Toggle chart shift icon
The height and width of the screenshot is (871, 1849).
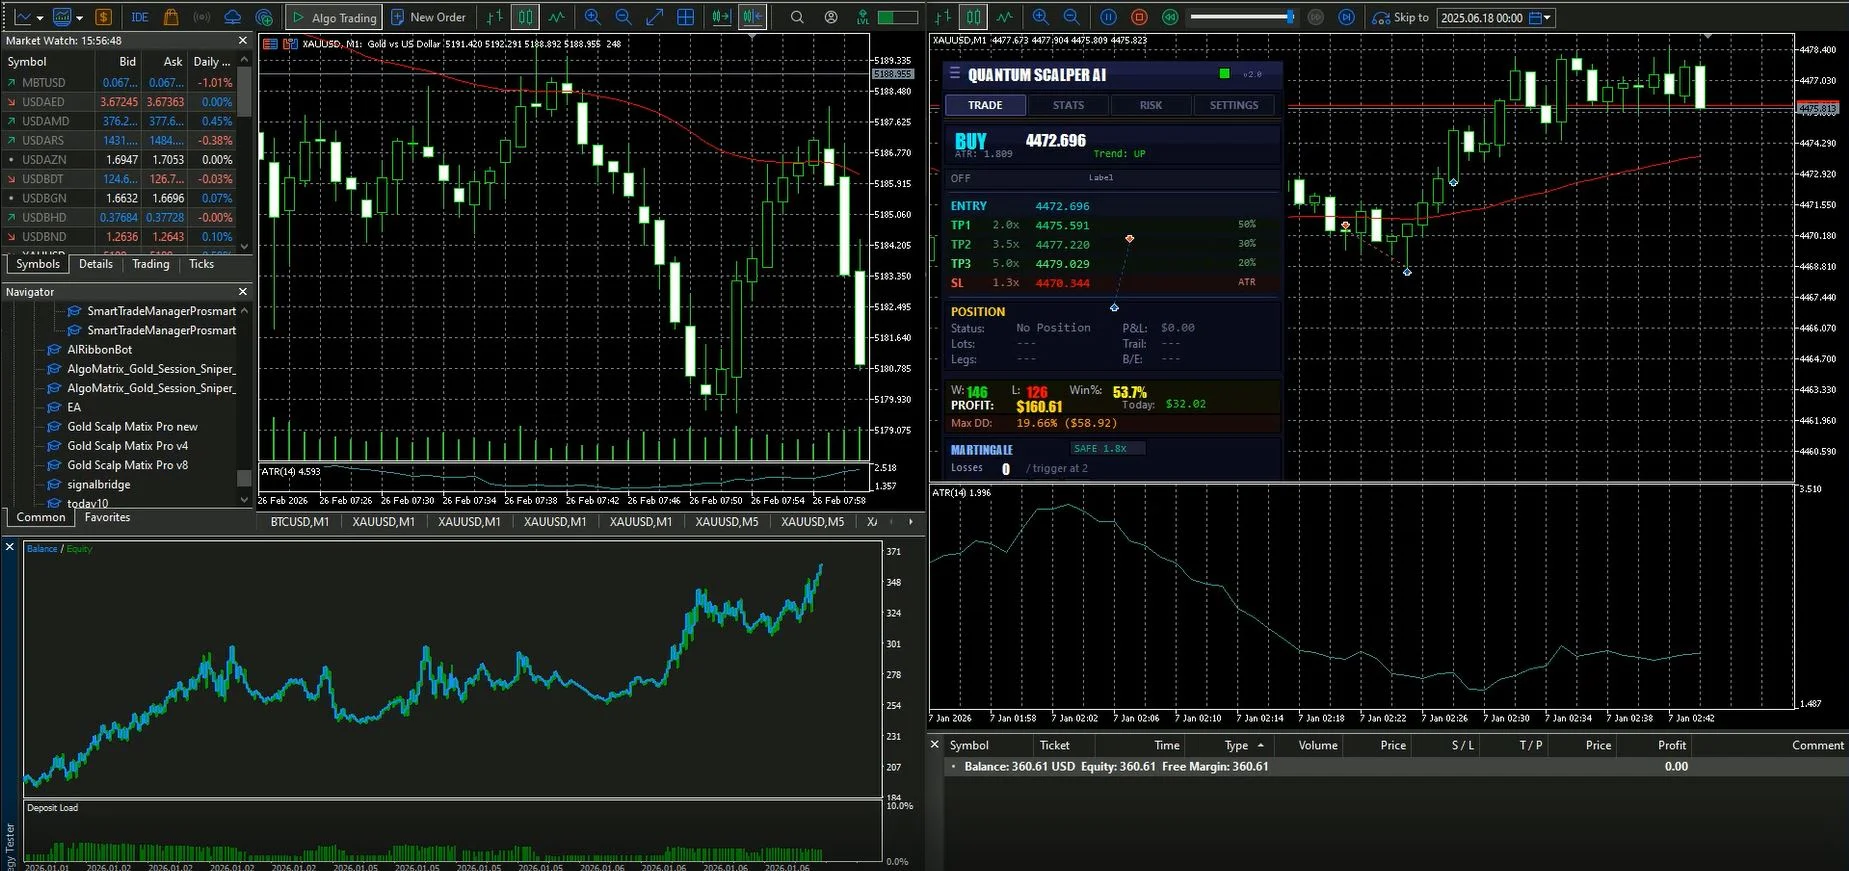click(x=753, y=17)
